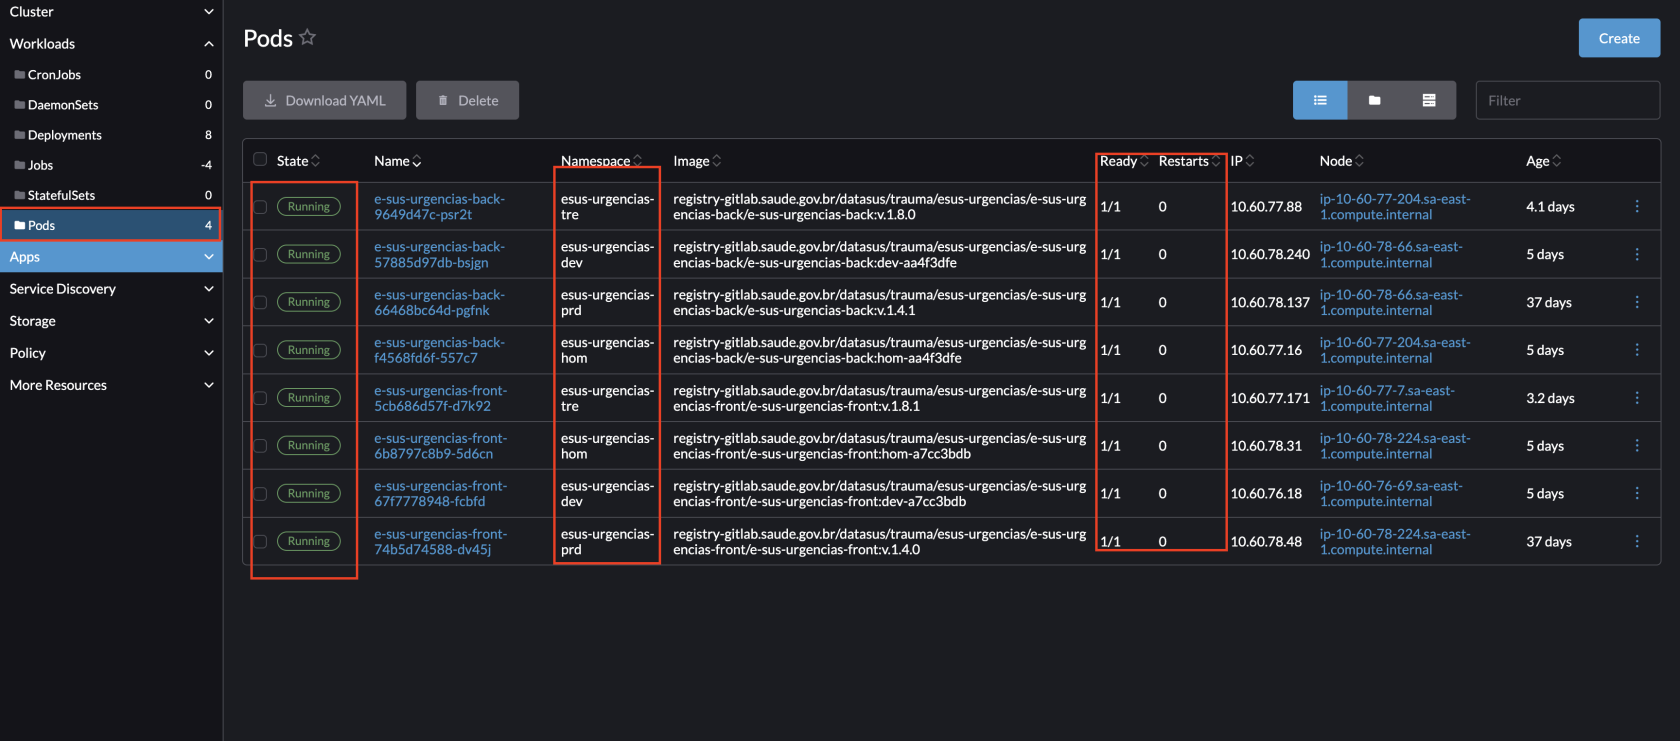The width and height of the screenshot is (1680, 741).
Task: Toggle the select-all checkbox in table header
Action: [260, 160]
